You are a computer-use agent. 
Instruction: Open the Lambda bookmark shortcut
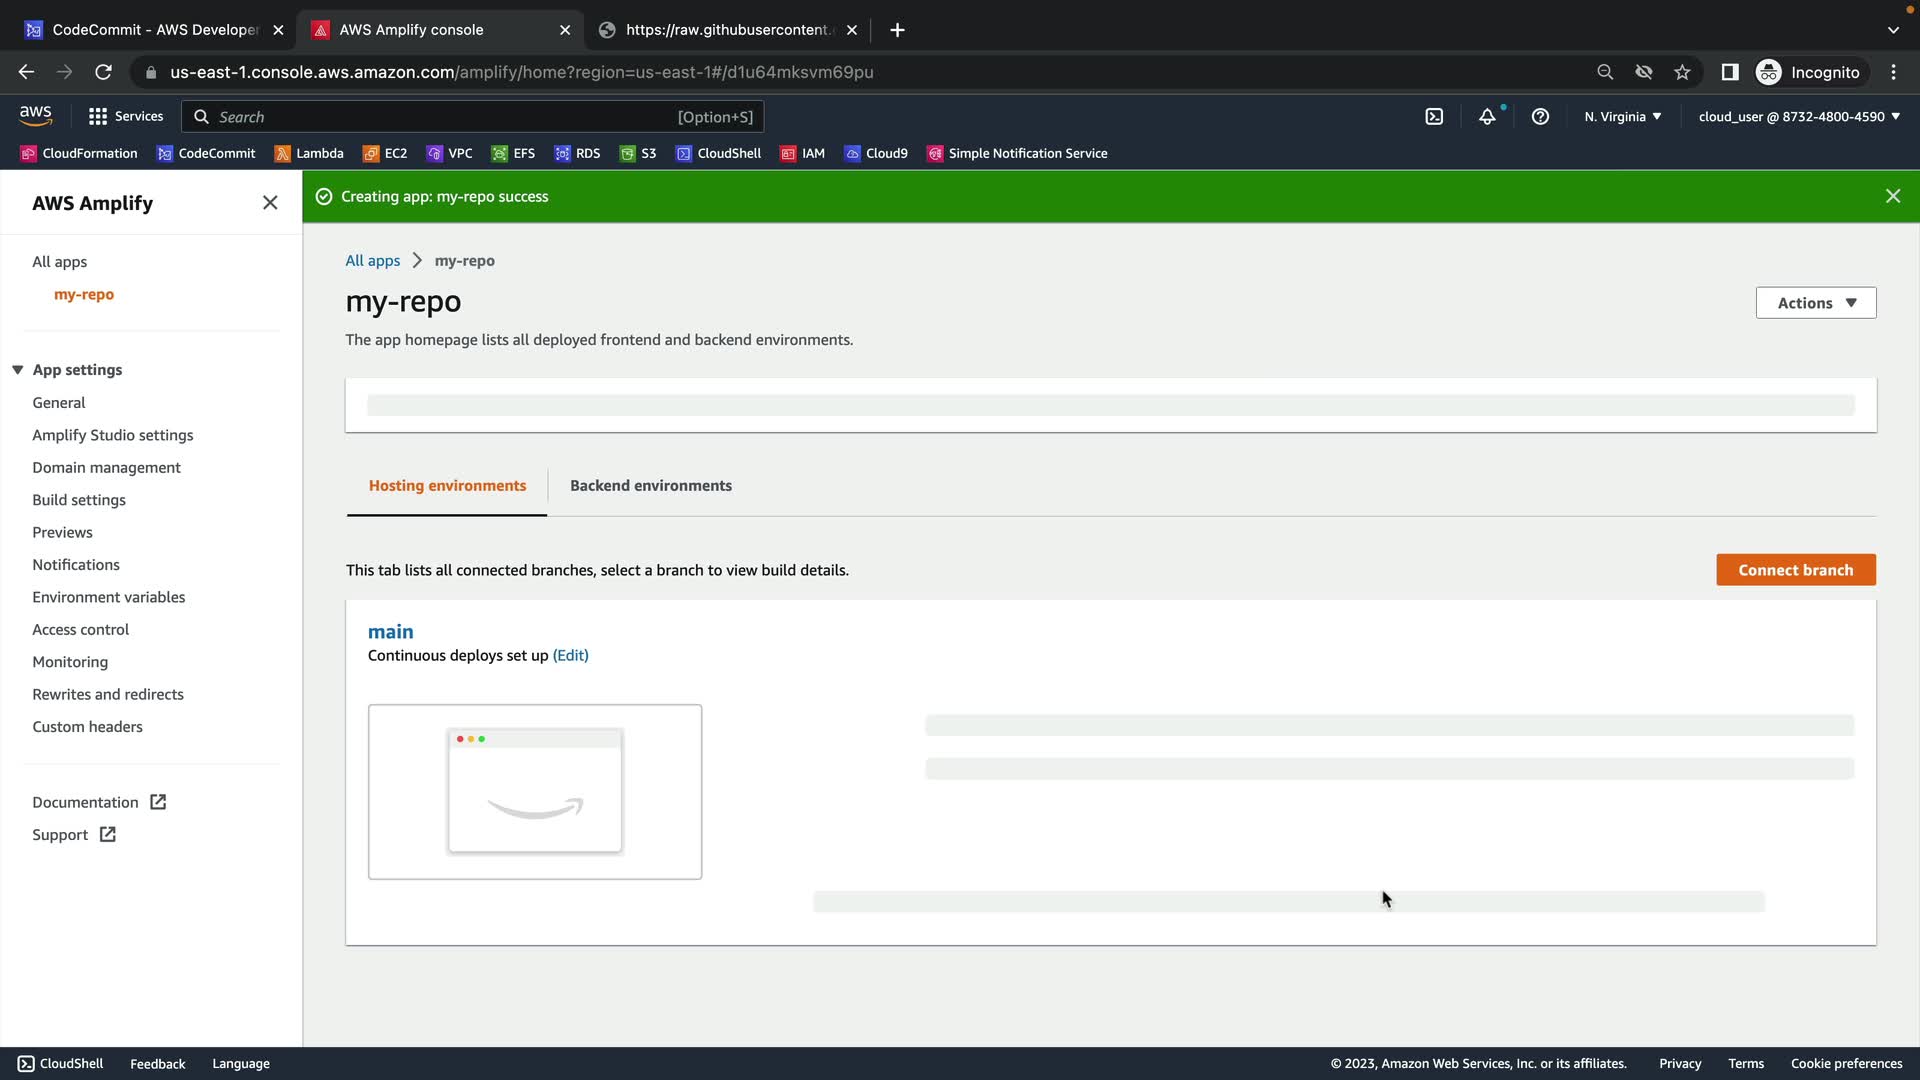[x=309, y=153]
